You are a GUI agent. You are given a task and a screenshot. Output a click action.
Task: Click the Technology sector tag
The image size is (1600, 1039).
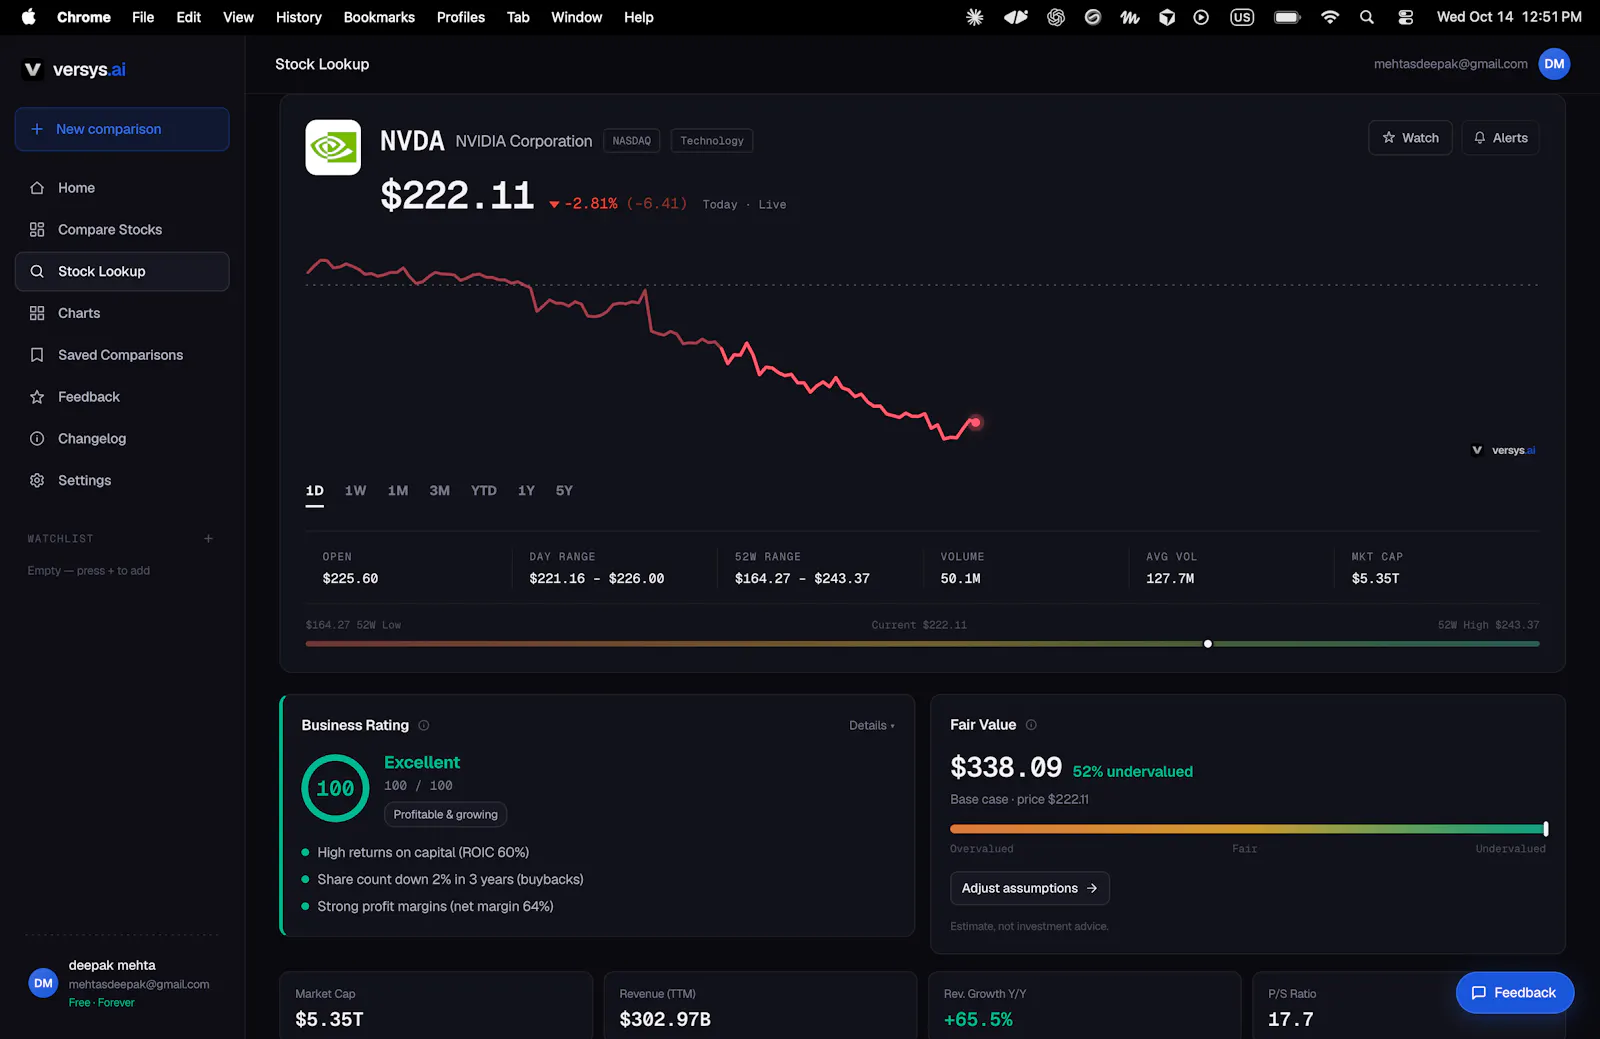[712, 141]
